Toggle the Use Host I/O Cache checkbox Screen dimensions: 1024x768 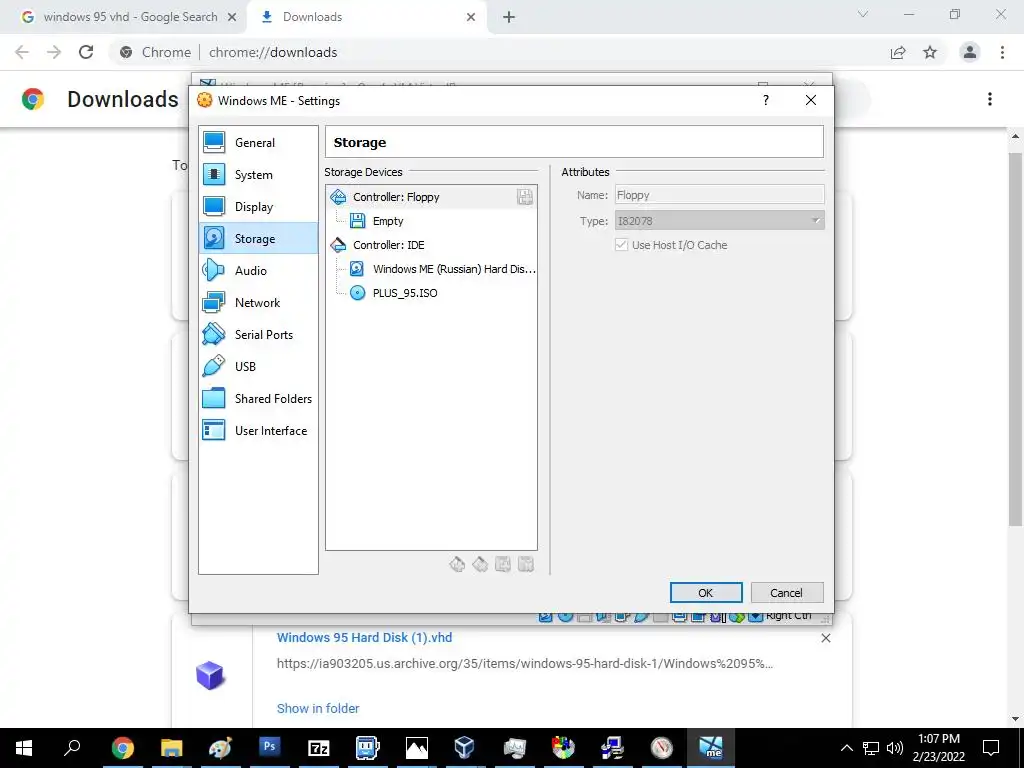tap(621, 245)
